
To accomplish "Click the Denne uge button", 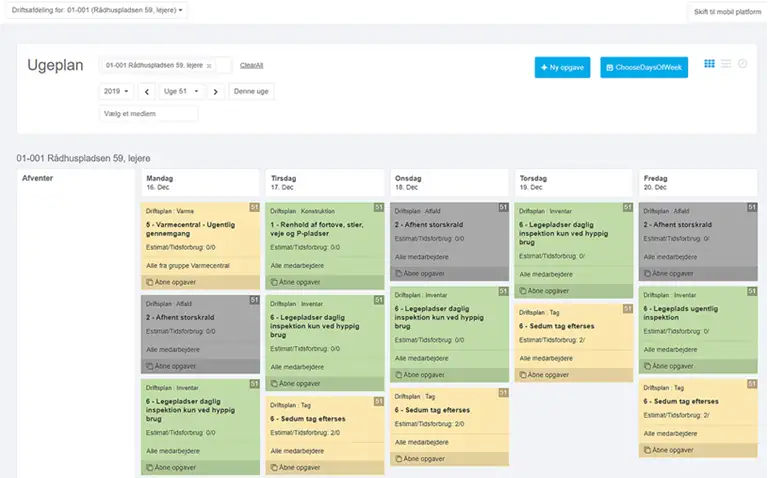I will [251, 91].
